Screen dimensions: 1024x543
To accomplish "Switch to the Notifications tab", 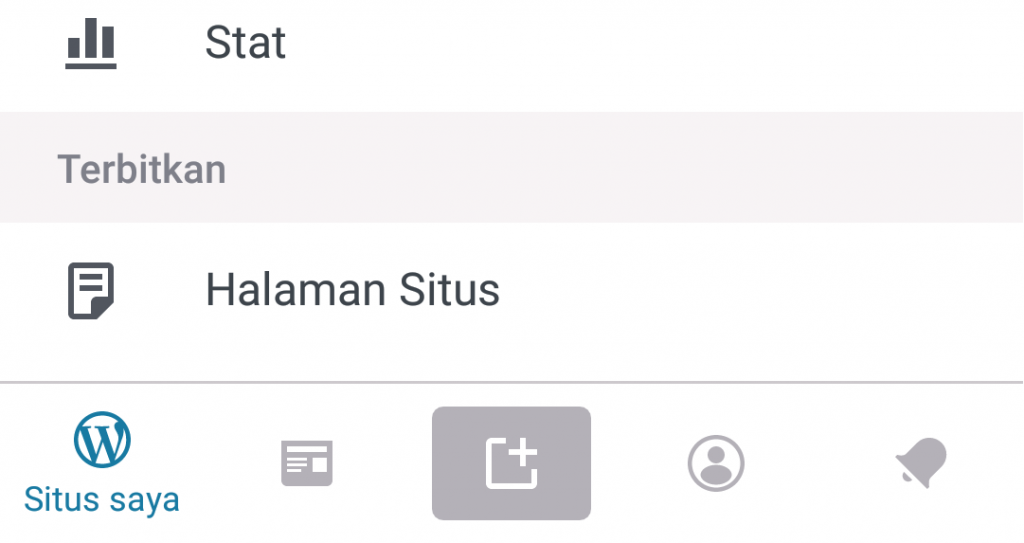I will coord(921,463).
